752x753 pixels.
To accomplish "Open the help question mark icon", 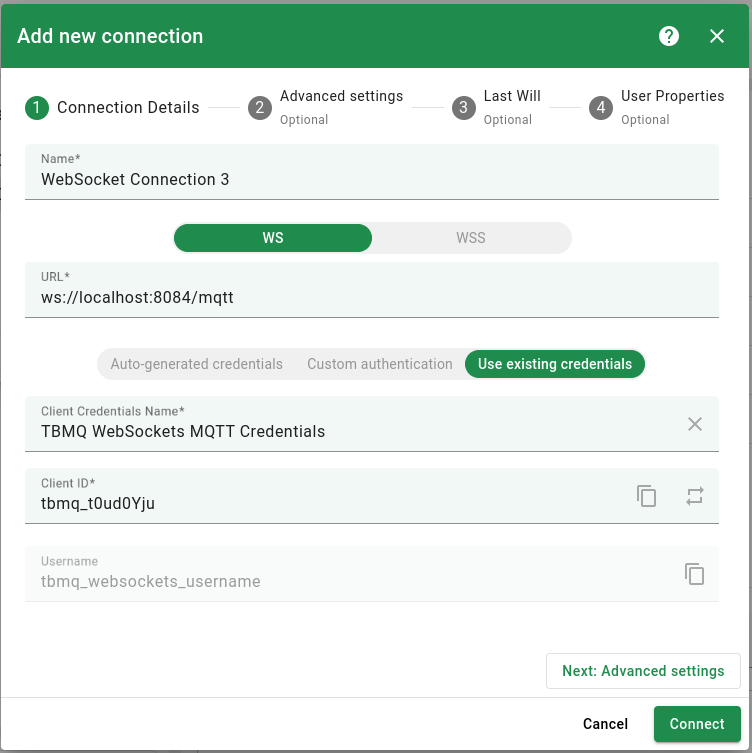I will tap(669, 36).
